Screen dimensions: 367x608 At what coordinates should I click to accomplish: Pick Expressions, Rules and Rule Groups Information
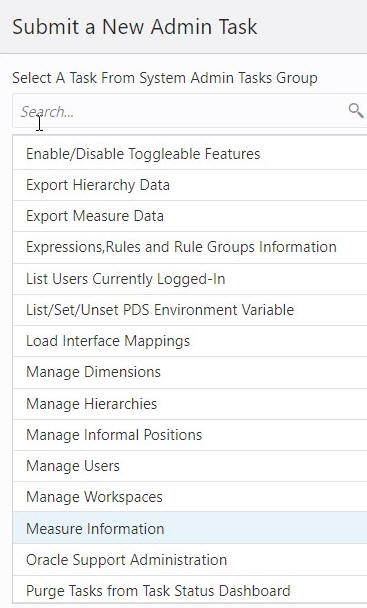190,247
